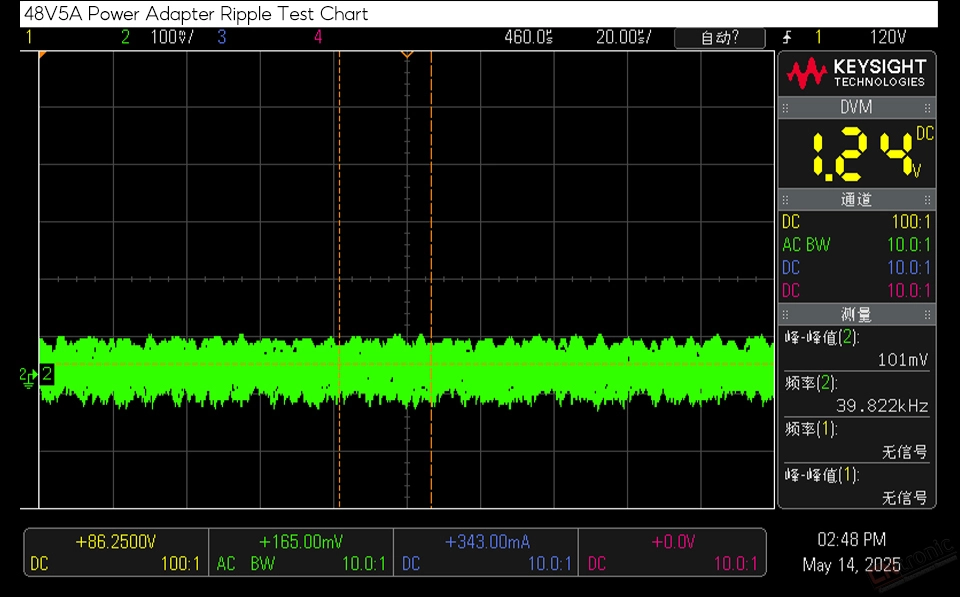Click the left dashed orange cursor line

pos(339,279)
